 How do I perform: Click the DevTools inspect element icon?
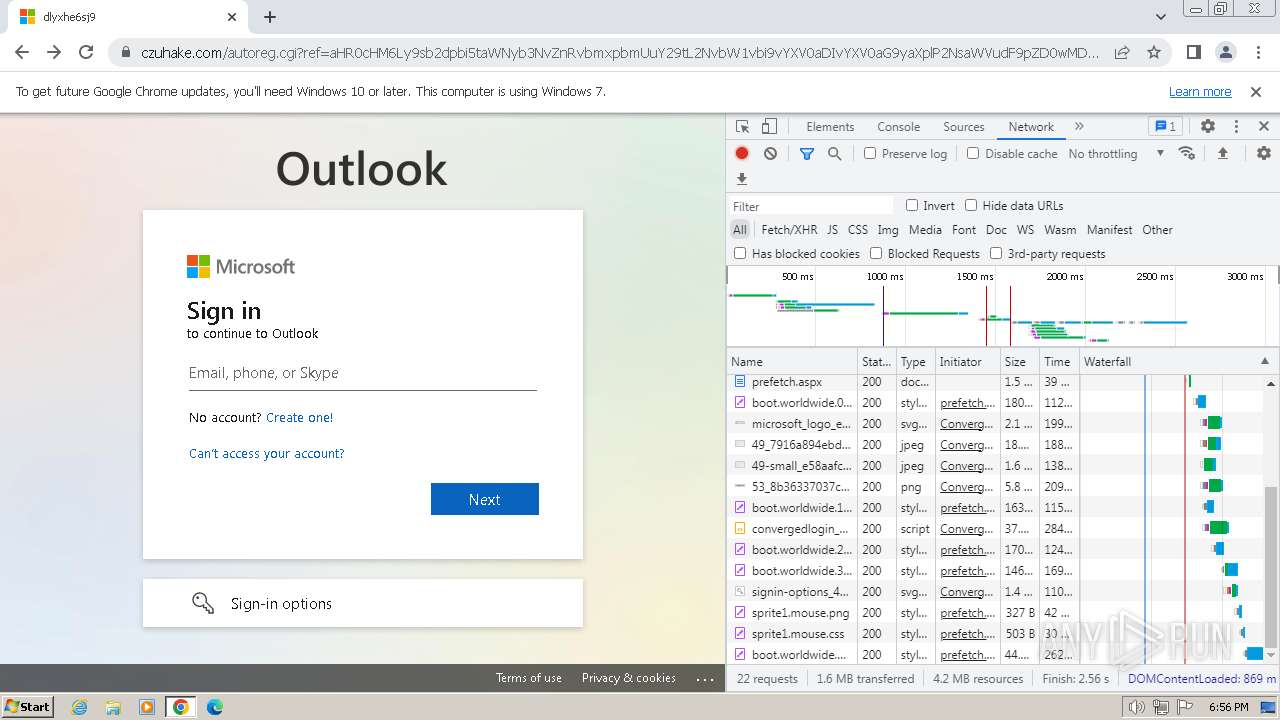(x=742, y=127)
